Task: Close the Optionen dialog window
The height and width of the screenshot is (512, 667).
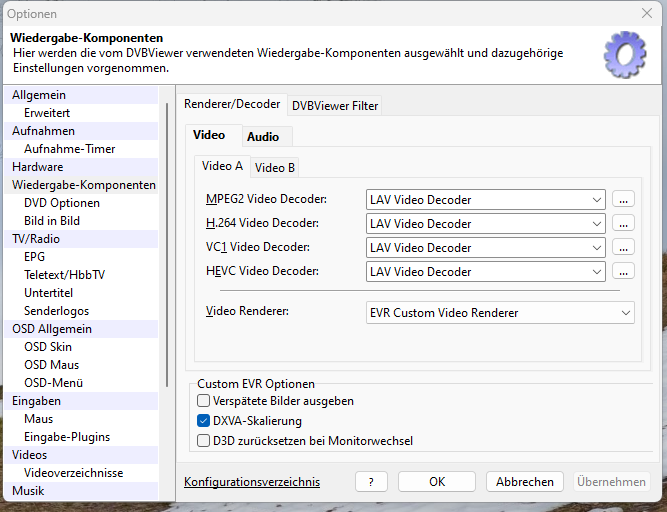Action: [645, 14]
